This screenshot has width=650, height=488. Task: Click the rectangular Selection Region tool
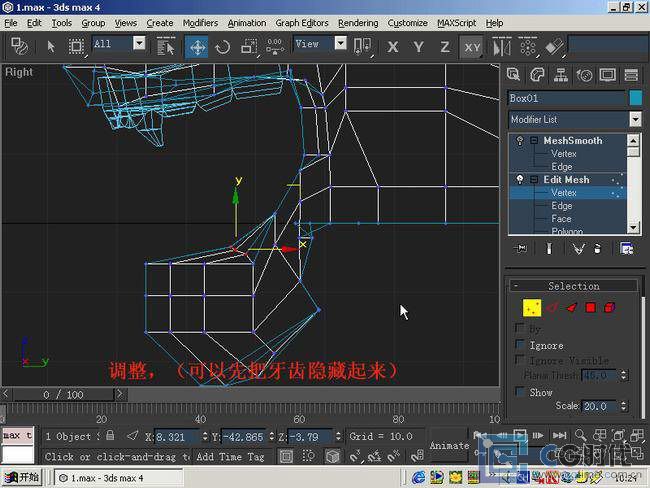76,46
